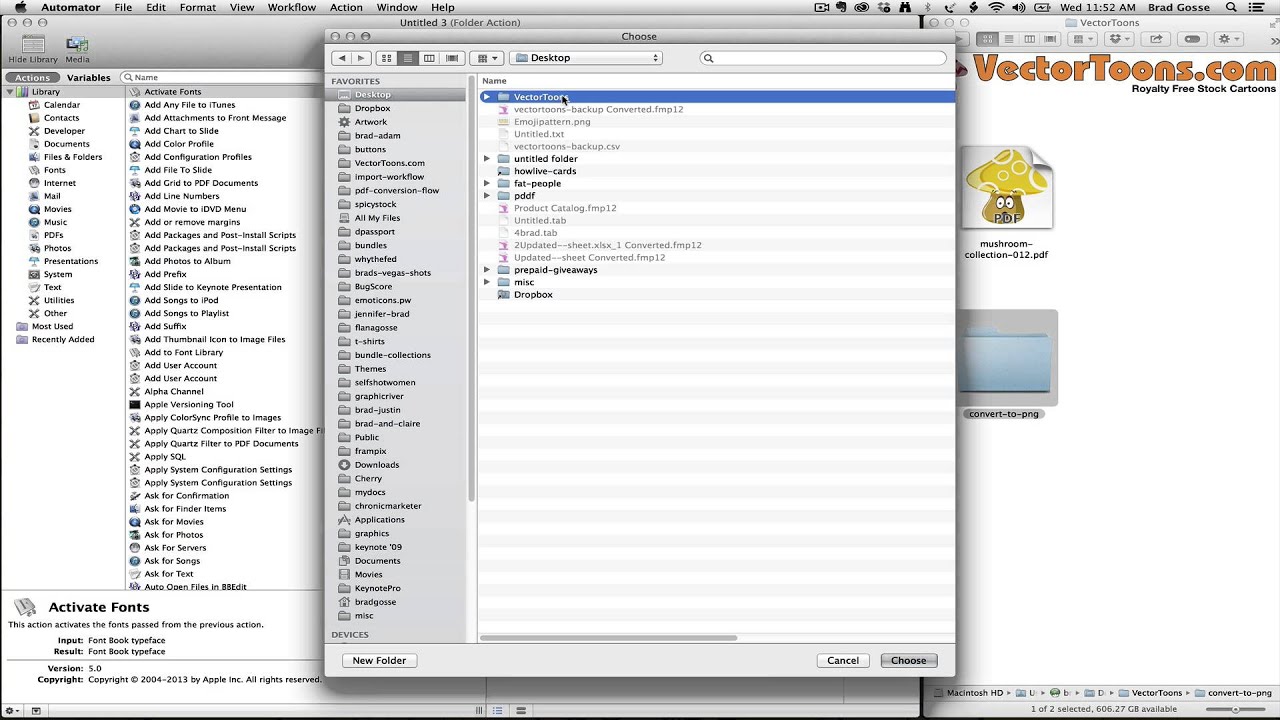Switch Choose dialog to cover flow view
The image size is (1280, 720).
[452, 58]
